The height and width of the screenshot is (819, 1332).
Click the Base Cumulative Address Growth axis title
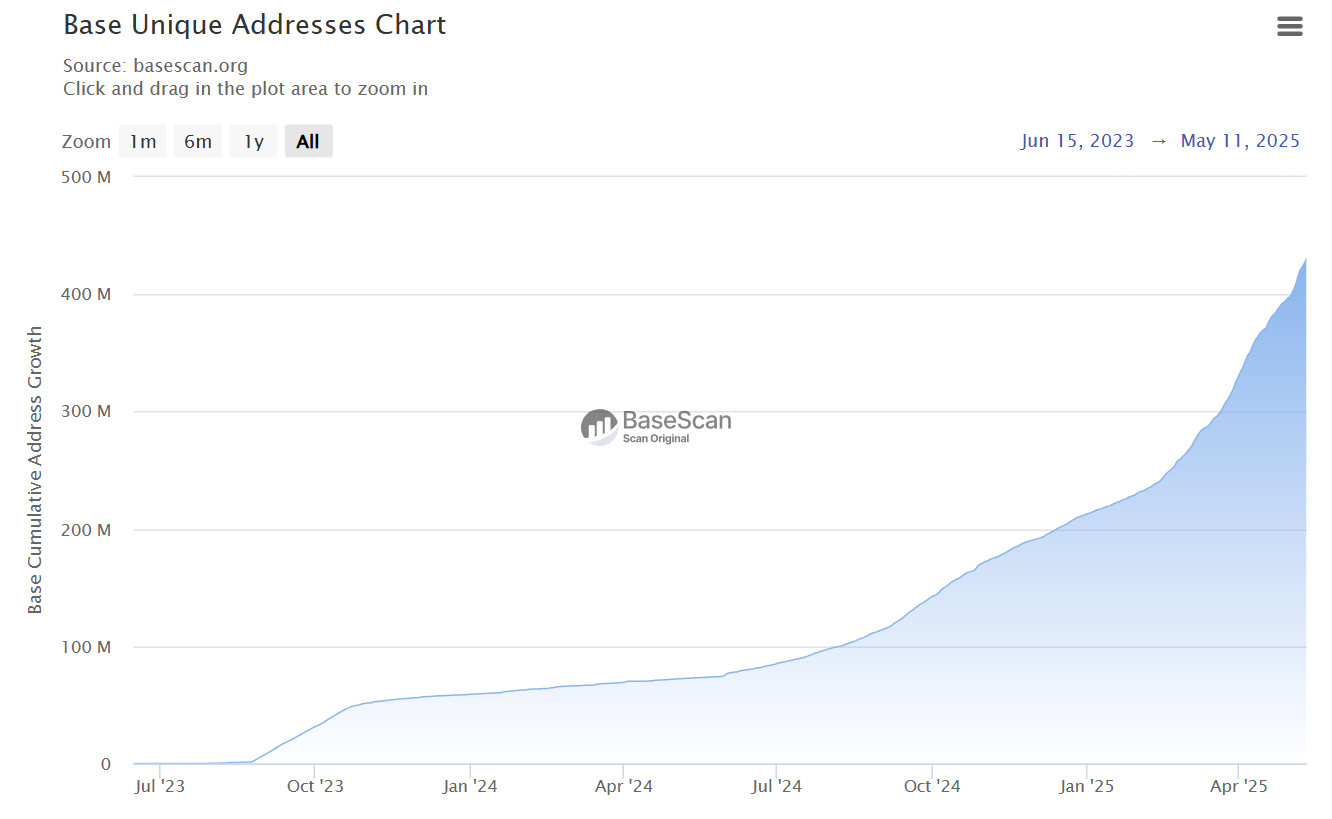point(35,470)
